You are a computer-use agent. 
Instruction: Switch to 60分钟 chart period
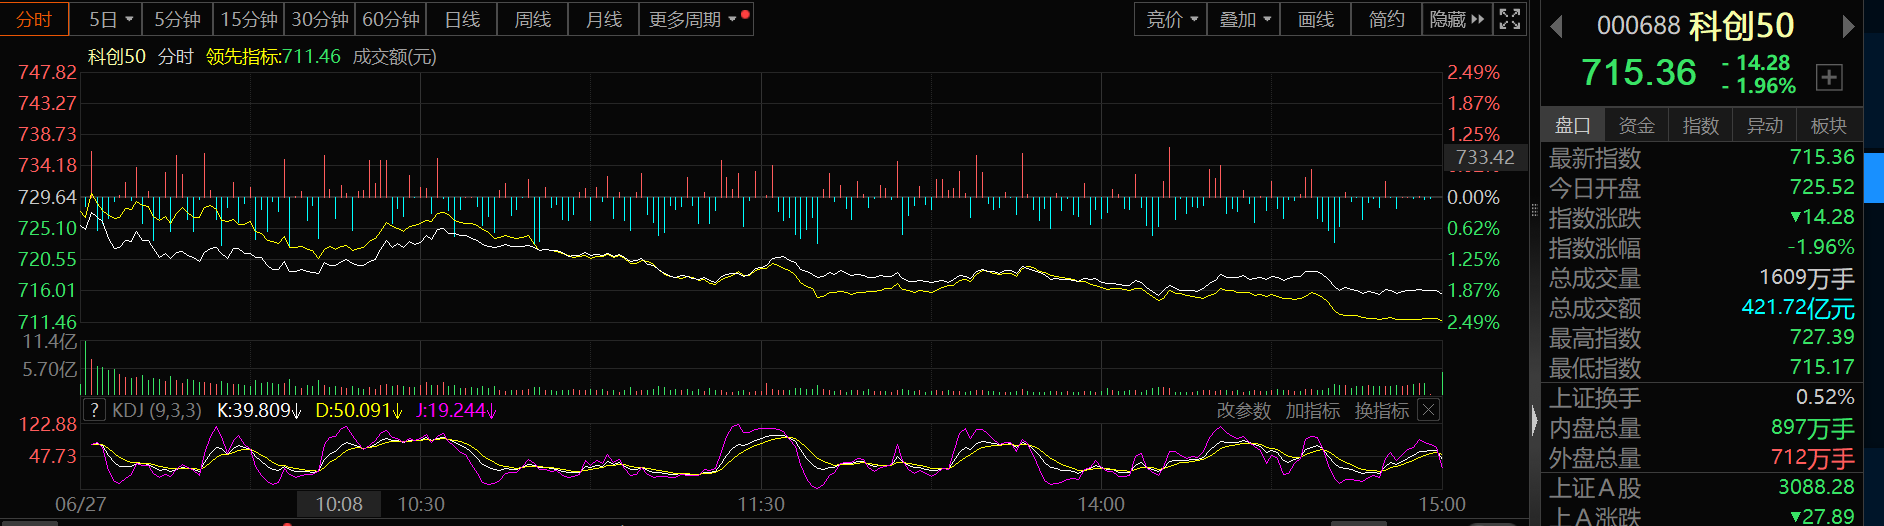(391, 19)
